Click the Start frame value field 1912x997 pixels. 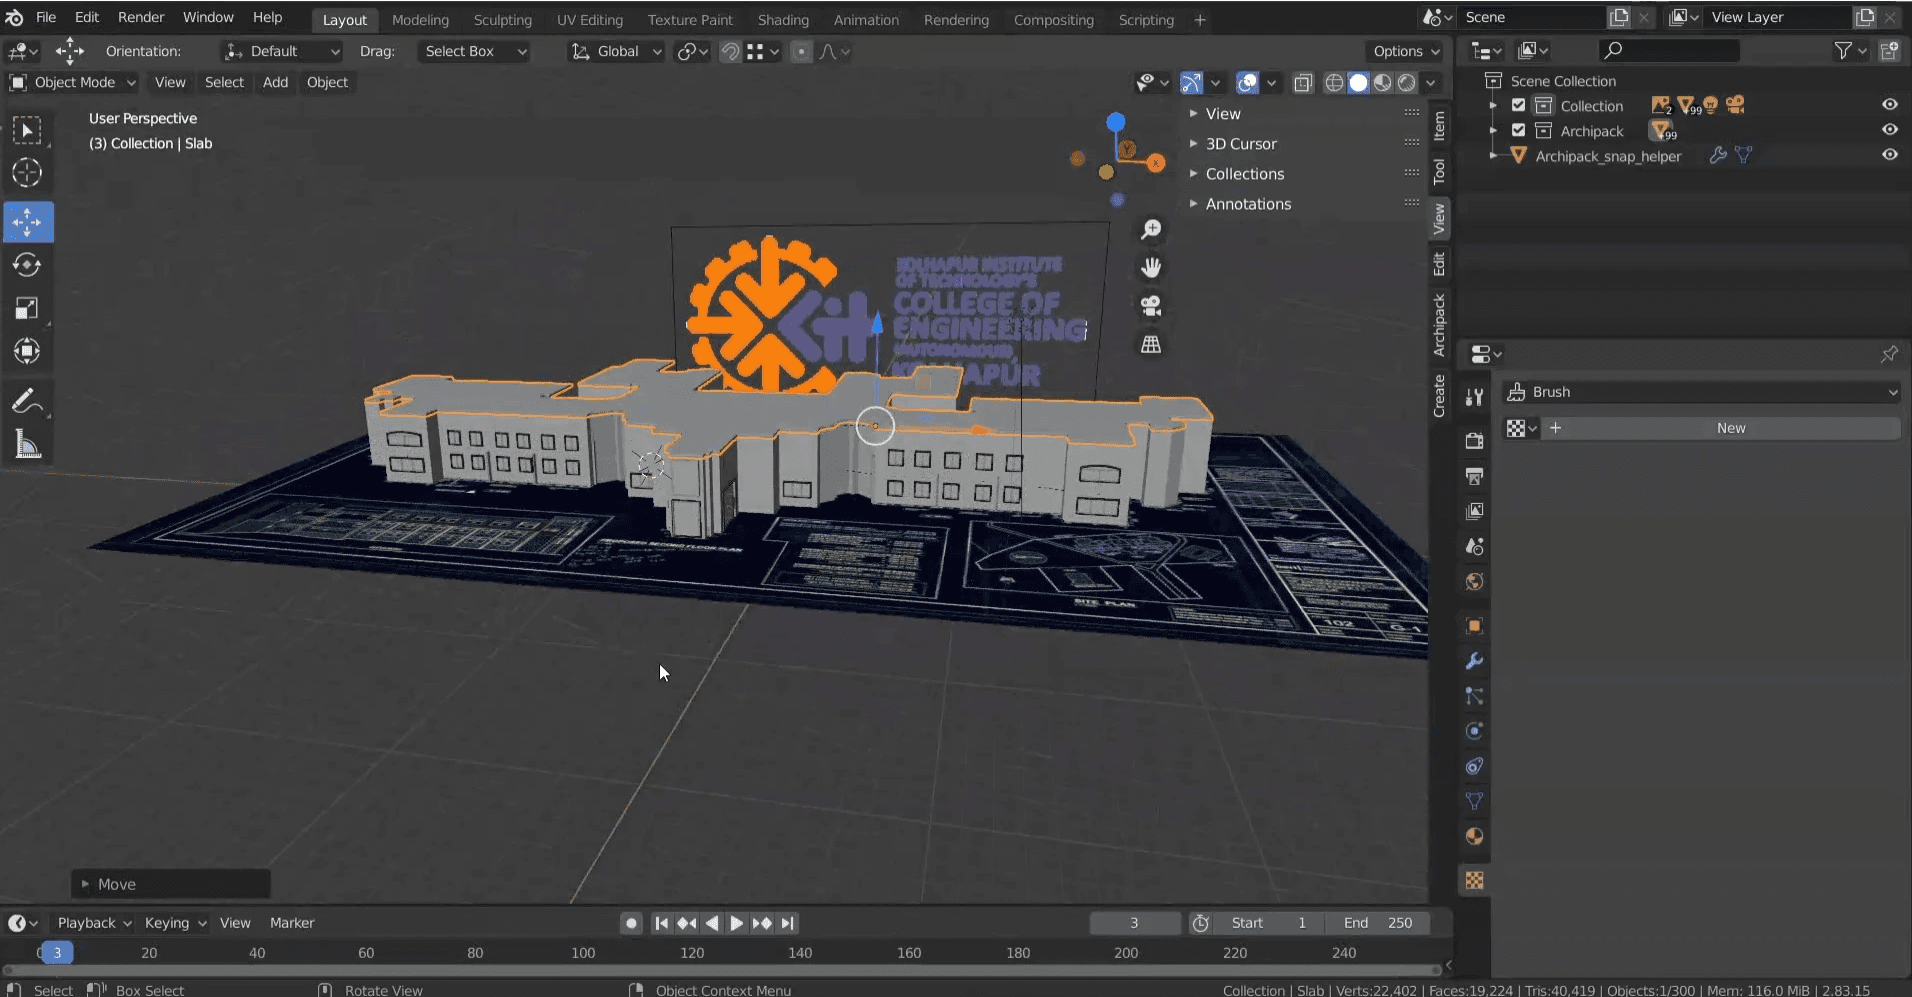coord(1269,923)
